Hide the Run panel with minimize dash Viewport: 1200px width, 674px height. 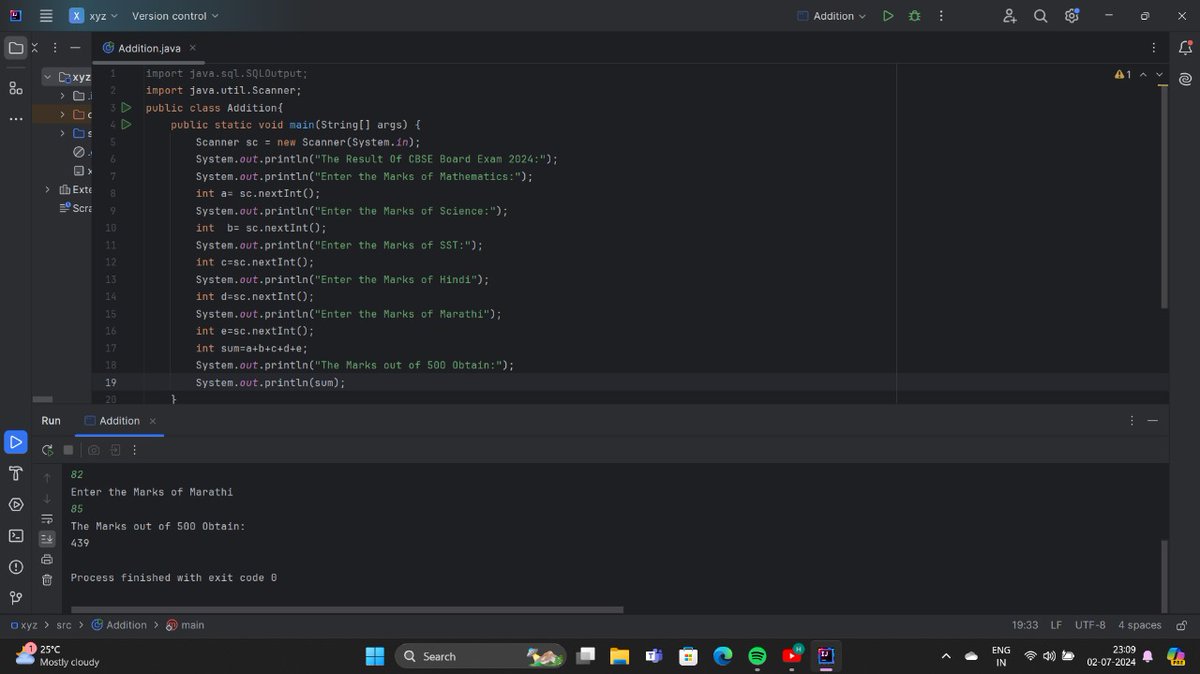pos(1153,421)
